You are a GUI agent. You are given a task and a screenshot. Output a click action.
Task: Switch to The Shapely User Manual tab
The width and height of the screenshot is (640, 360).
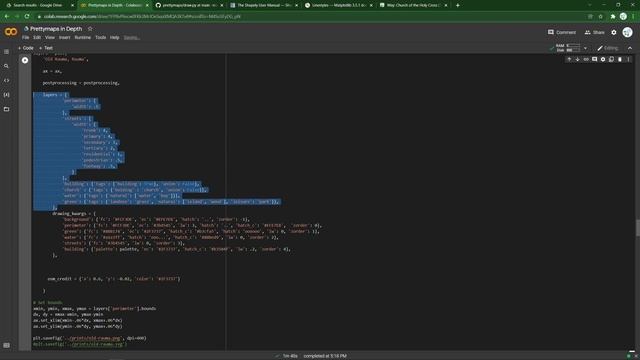pyautogui.click(x=264, y=5)
